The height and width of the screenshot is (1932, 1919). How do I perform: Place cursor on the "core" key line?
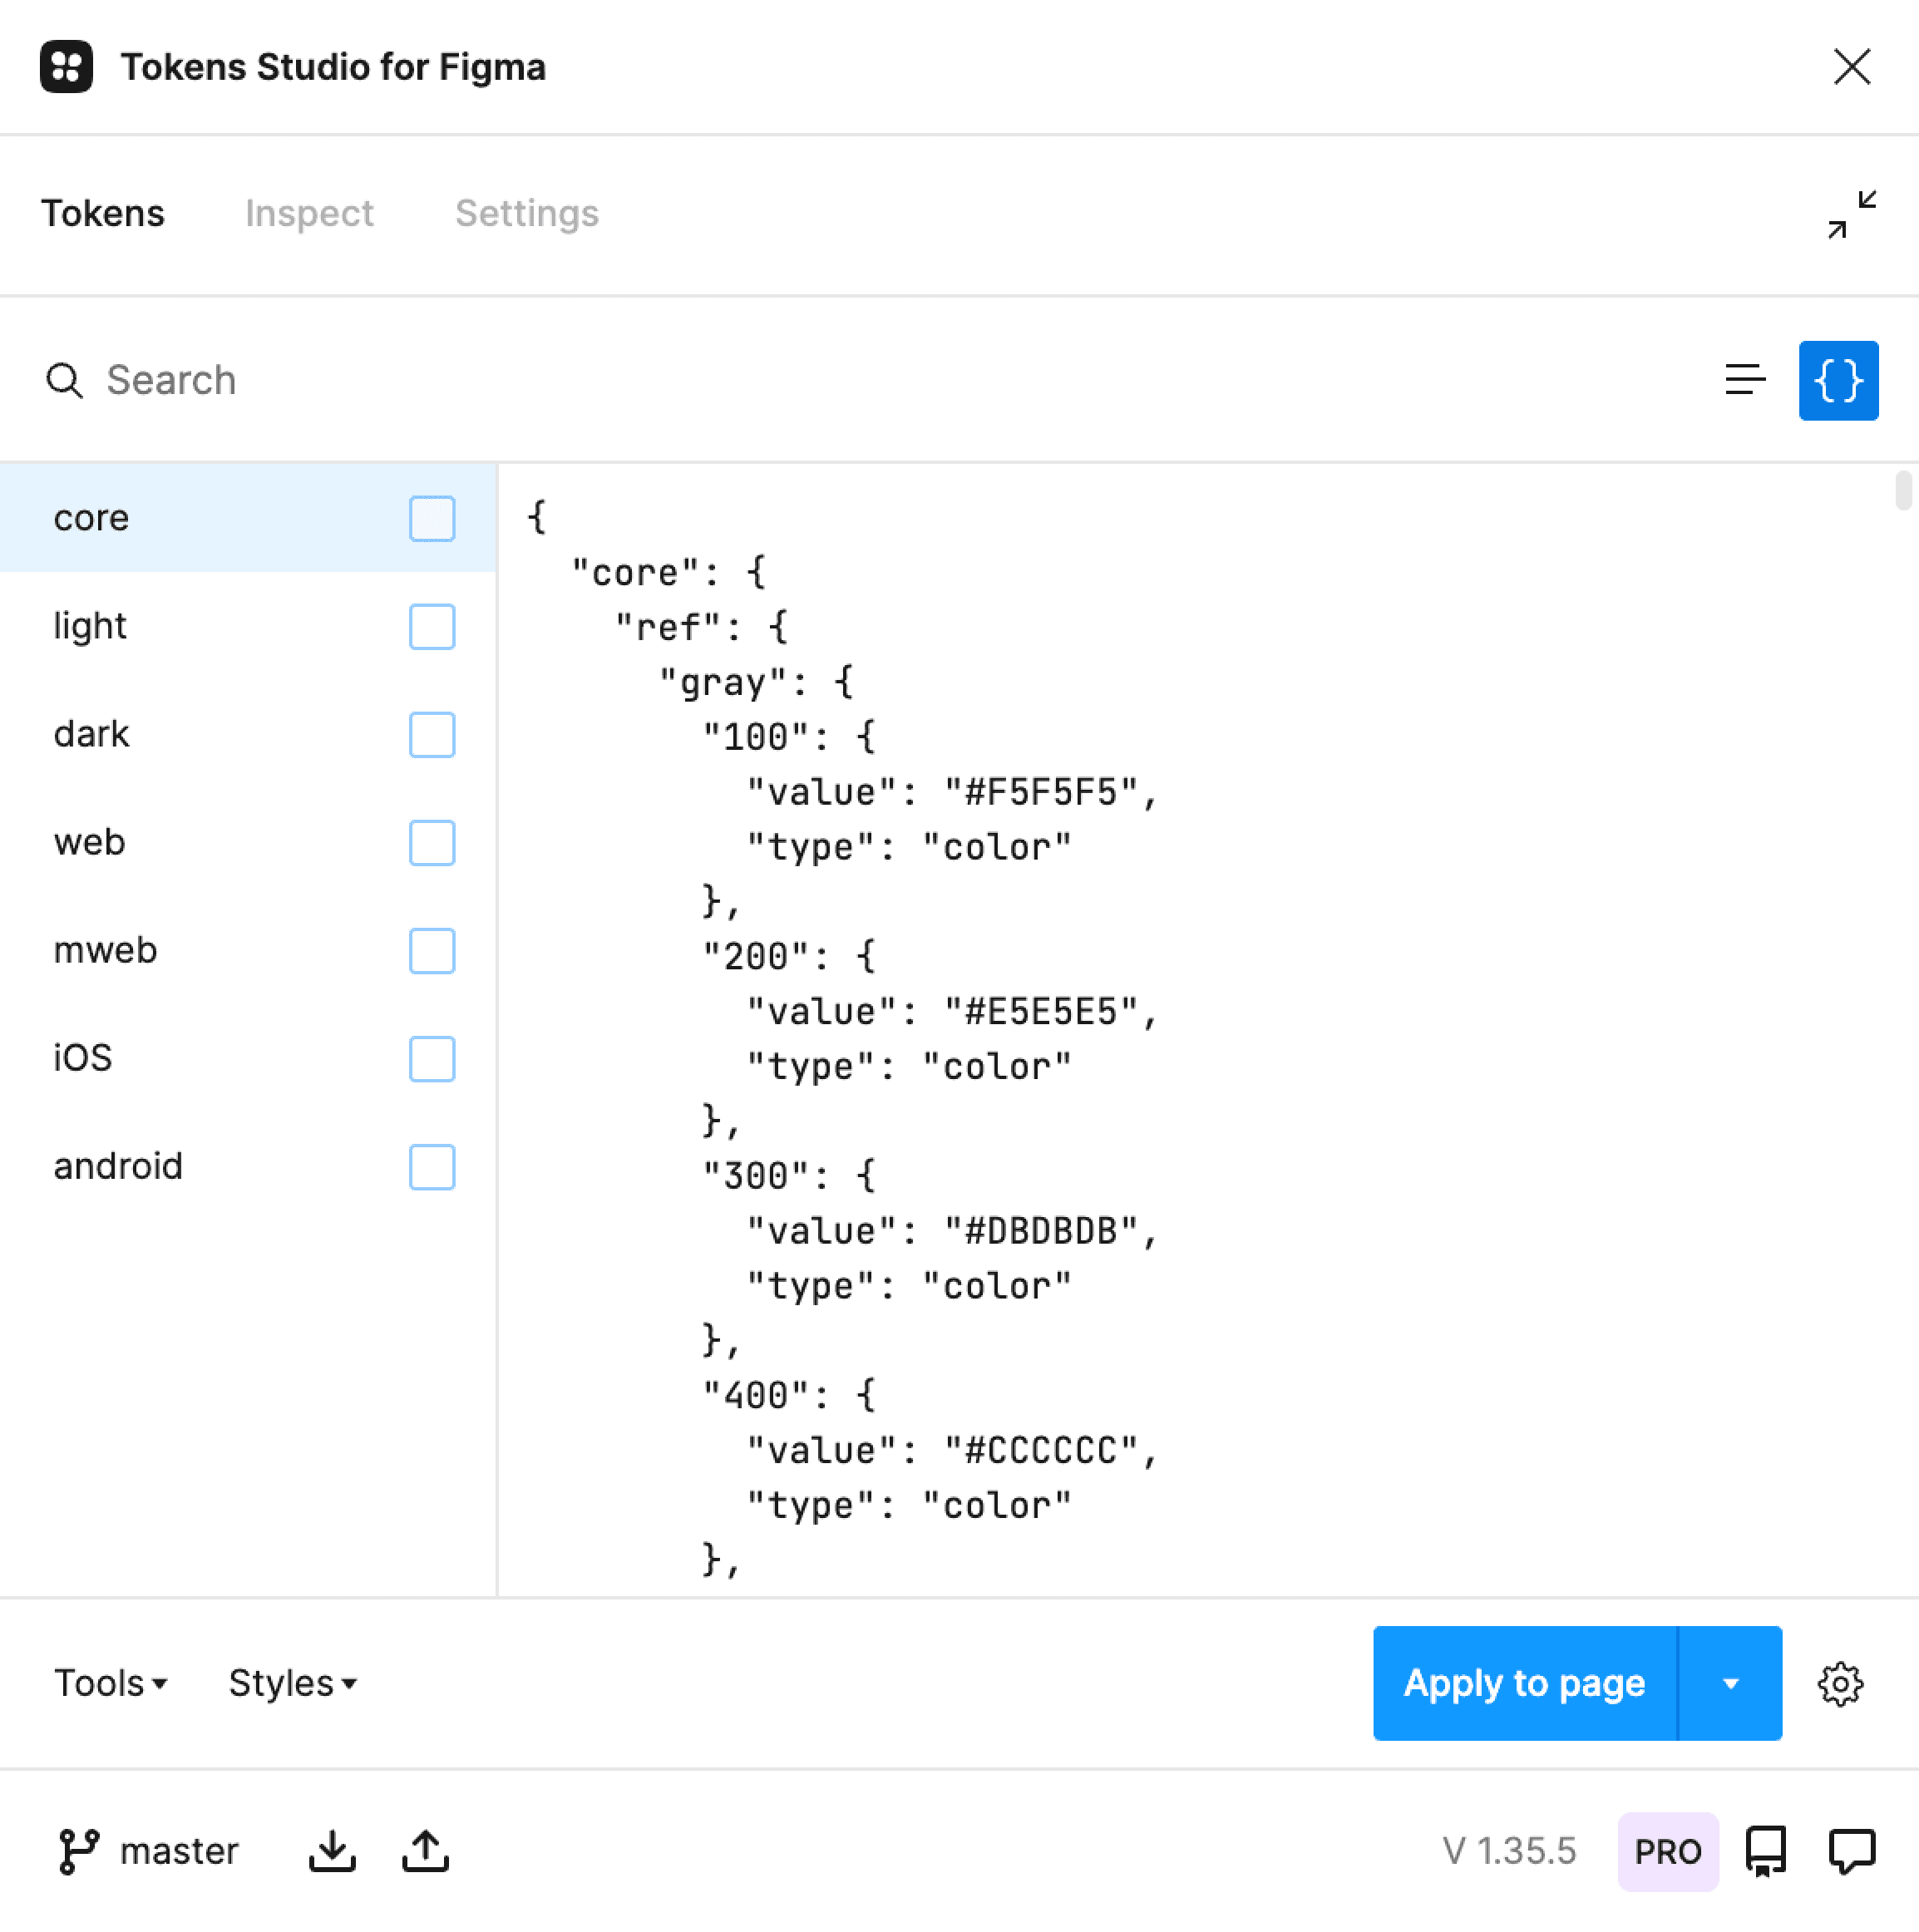[x=668, y=573]
